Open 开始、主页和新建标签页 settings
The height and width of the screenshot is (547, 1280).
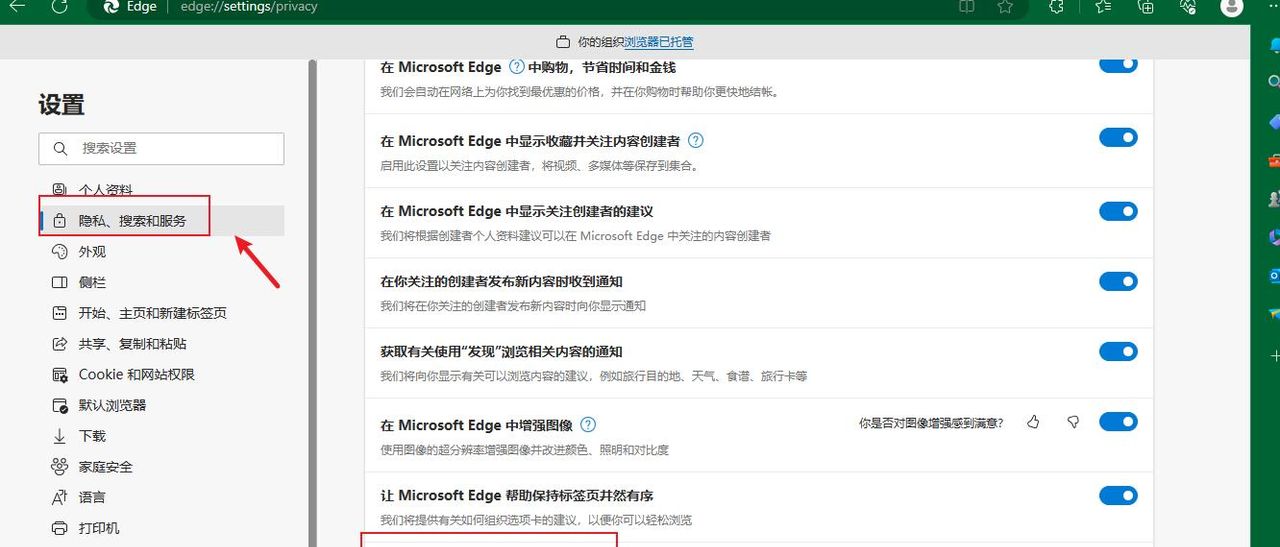162,313
